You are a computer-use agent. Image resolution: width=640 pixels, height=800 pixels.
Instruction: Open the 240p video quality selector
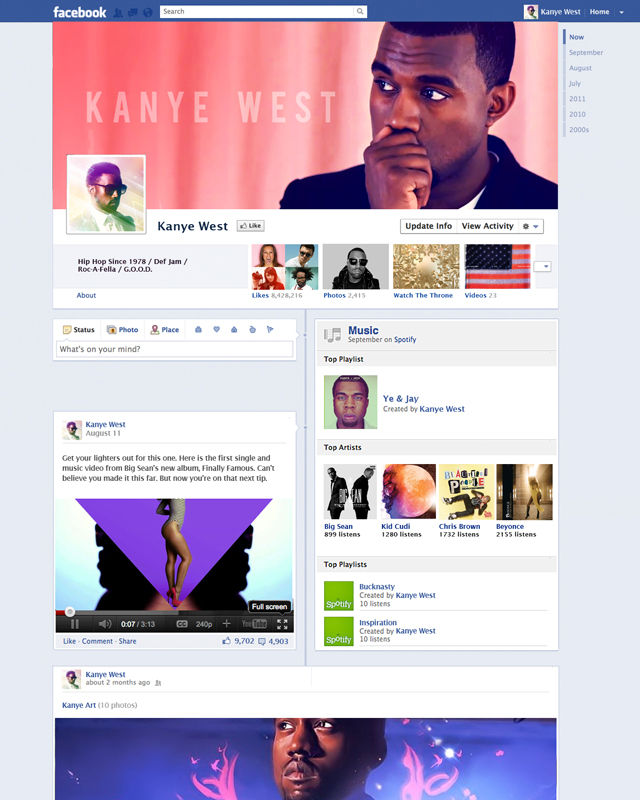204,624
